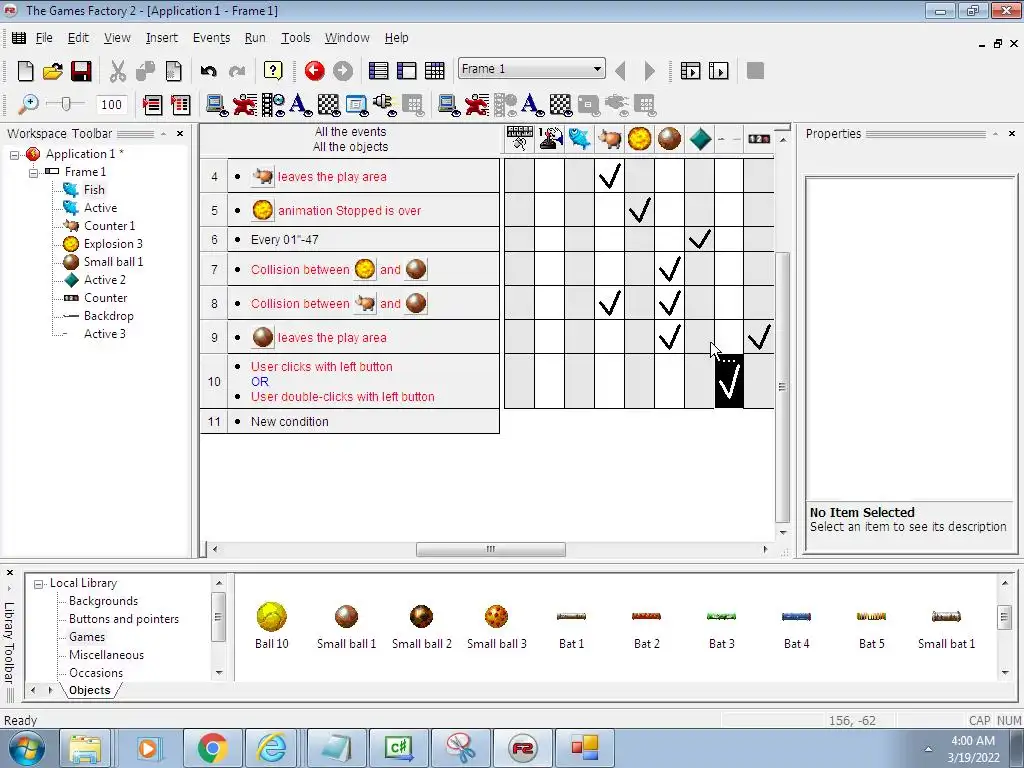
Task: Click the zoom value field showing 100
Action: point(111,104)
